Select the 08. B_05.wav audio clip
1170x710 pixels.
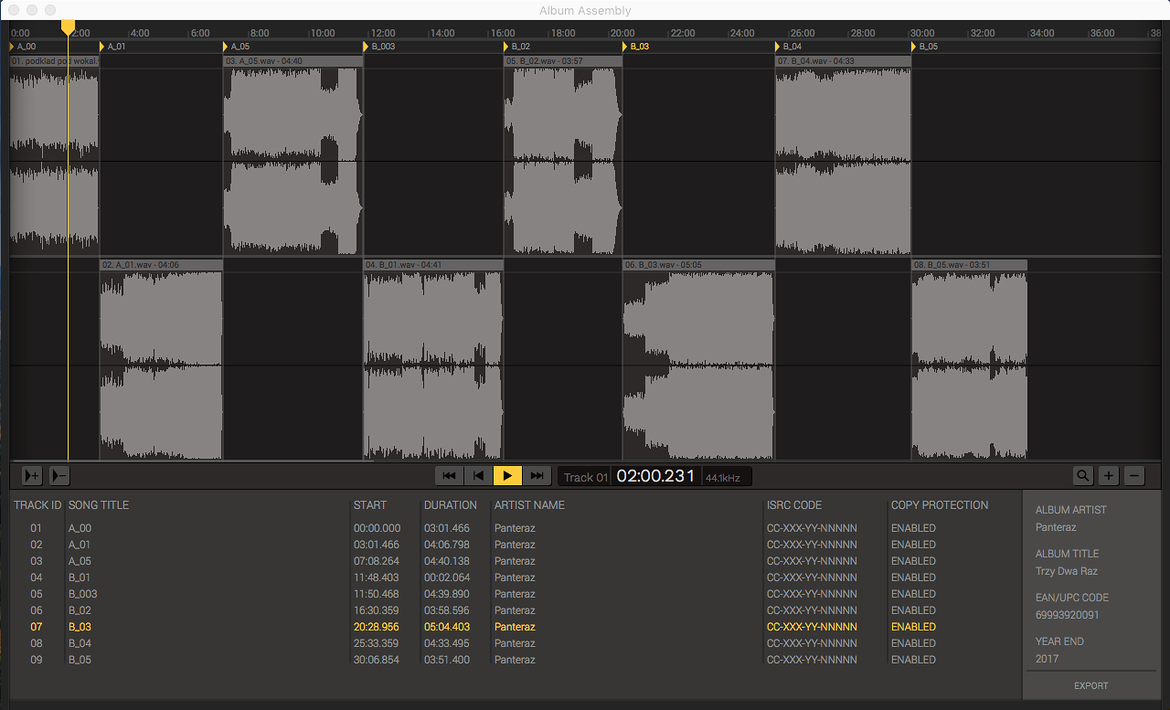click(x=969, y=359)
